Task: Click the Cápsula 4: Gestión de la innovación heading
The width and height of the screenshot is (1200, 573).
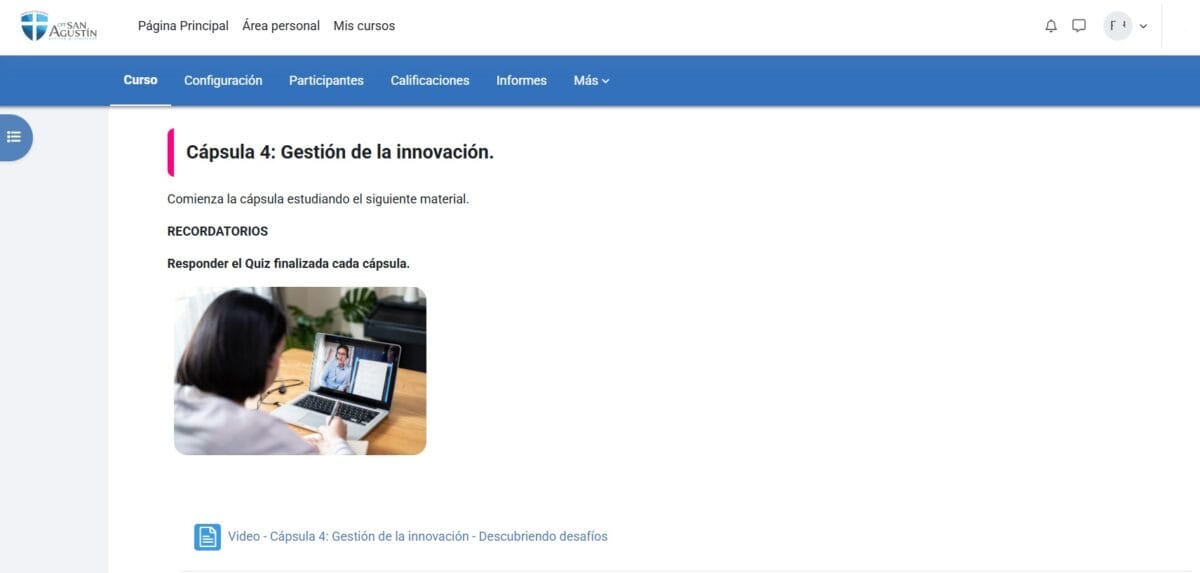Action: pyautogui.click(x=340, y=152)
